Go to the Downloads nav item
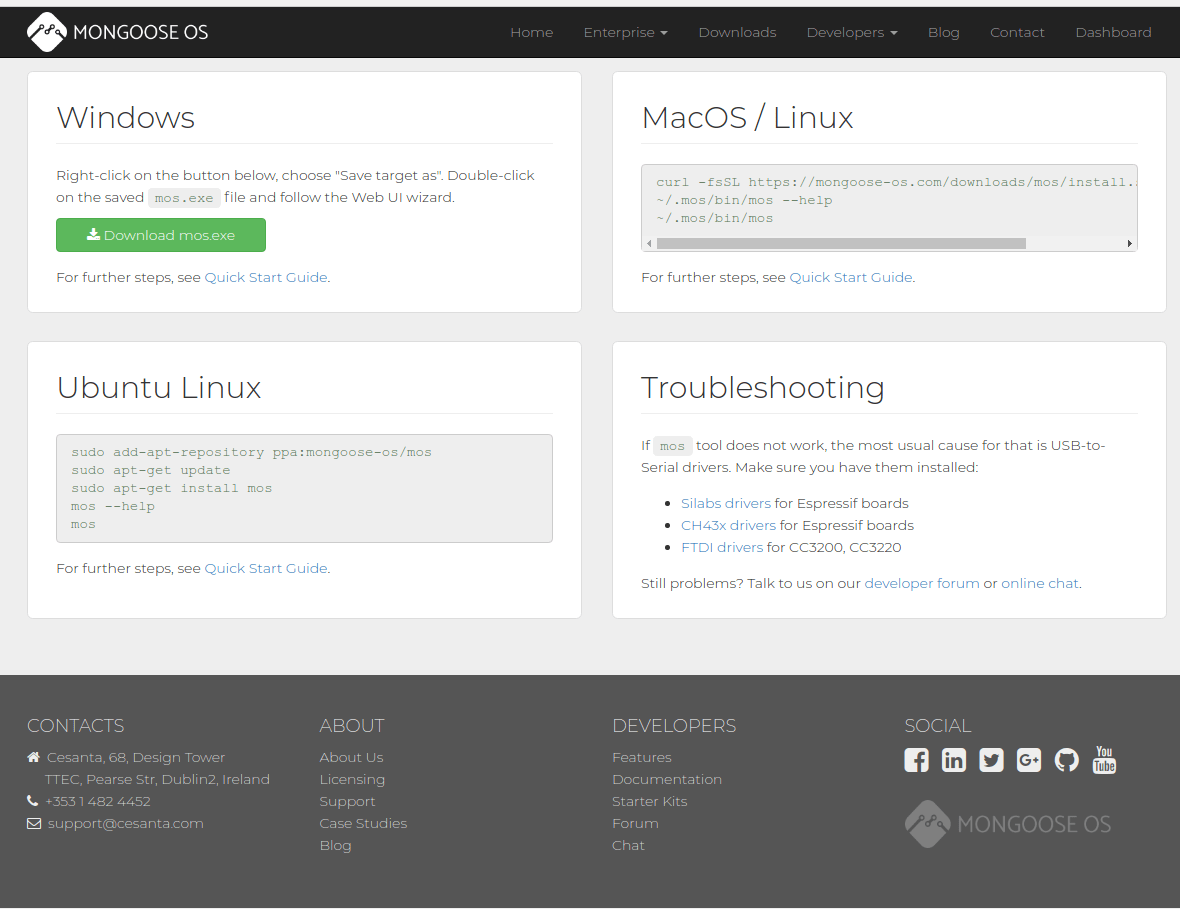The width and height of the screenshot is (1180, 909). [x=737, y=32]
